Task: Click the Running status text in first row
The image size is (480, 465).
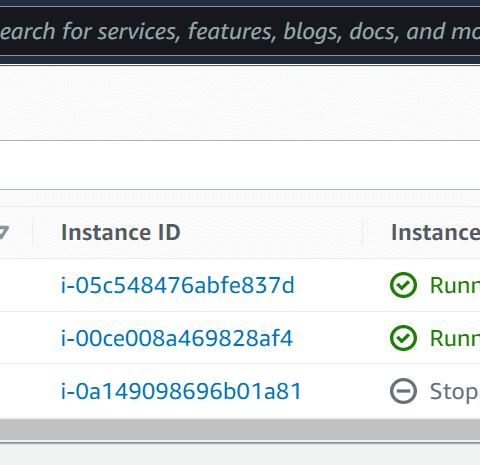Action: pos(455,286)
